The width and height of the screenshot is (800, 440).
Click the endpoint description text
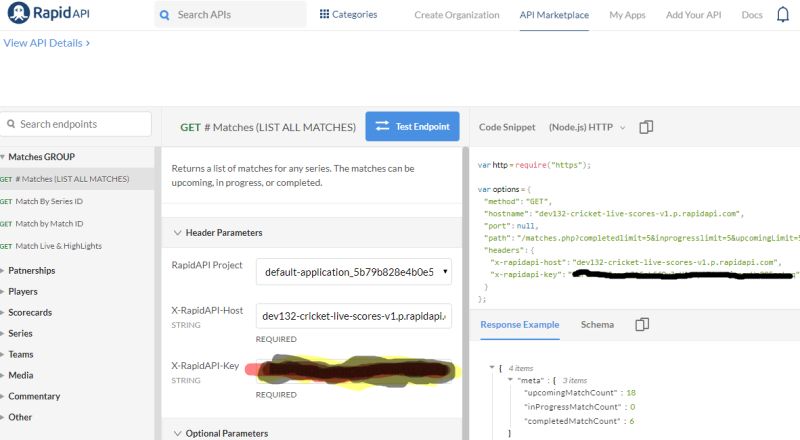pyautogui.click(x=293, y=176)
